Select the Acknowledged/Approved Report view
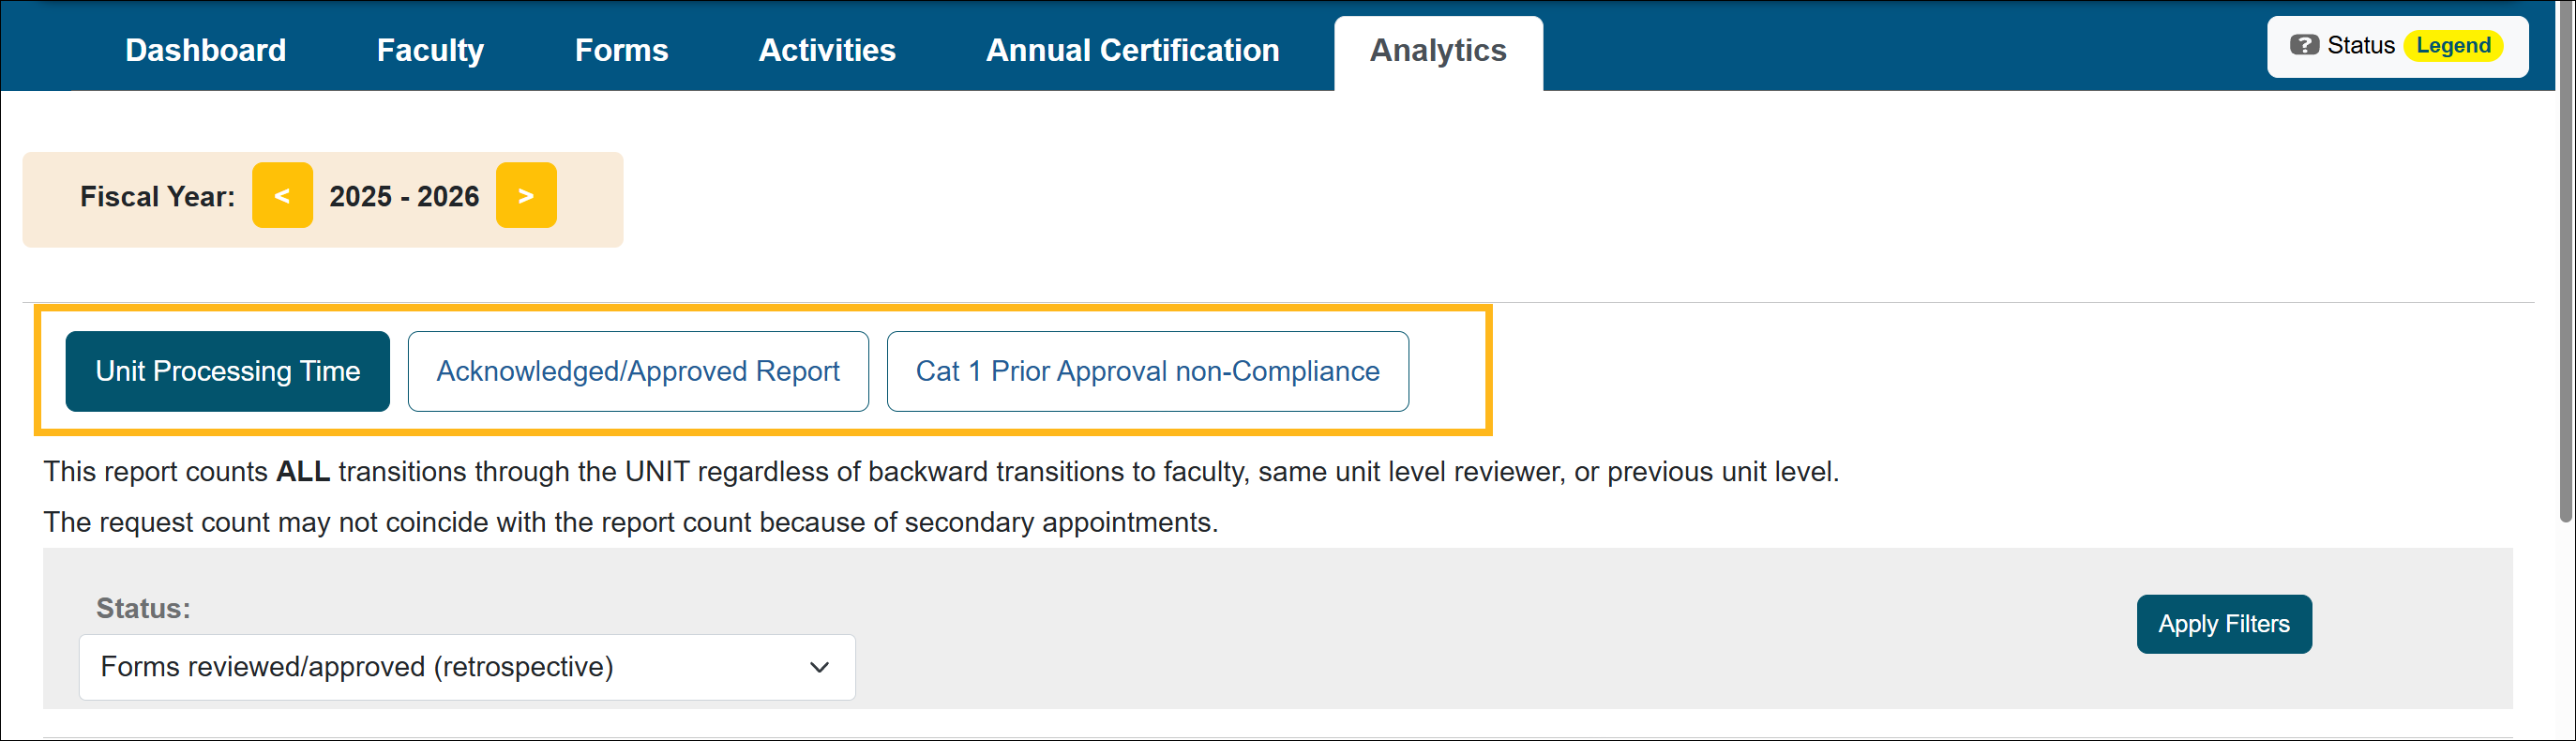This screenshot has height=741, width=2576. (x=638, y=371)
